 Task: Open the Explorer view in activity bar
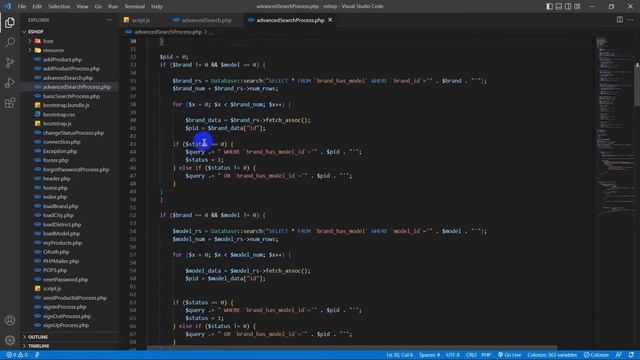point(10,23)
